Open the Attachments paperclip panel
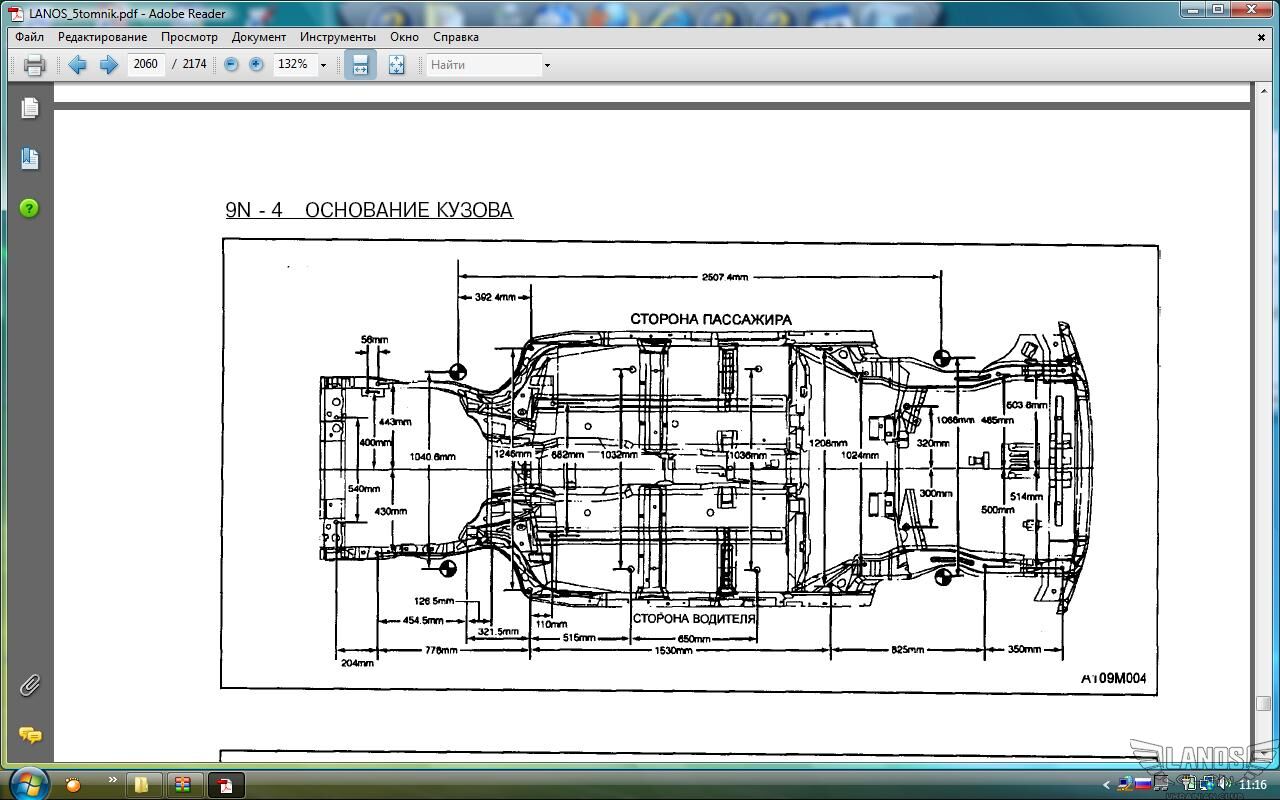The width and height of the screenshot is (1280, 800). click(x=29, y=685)
